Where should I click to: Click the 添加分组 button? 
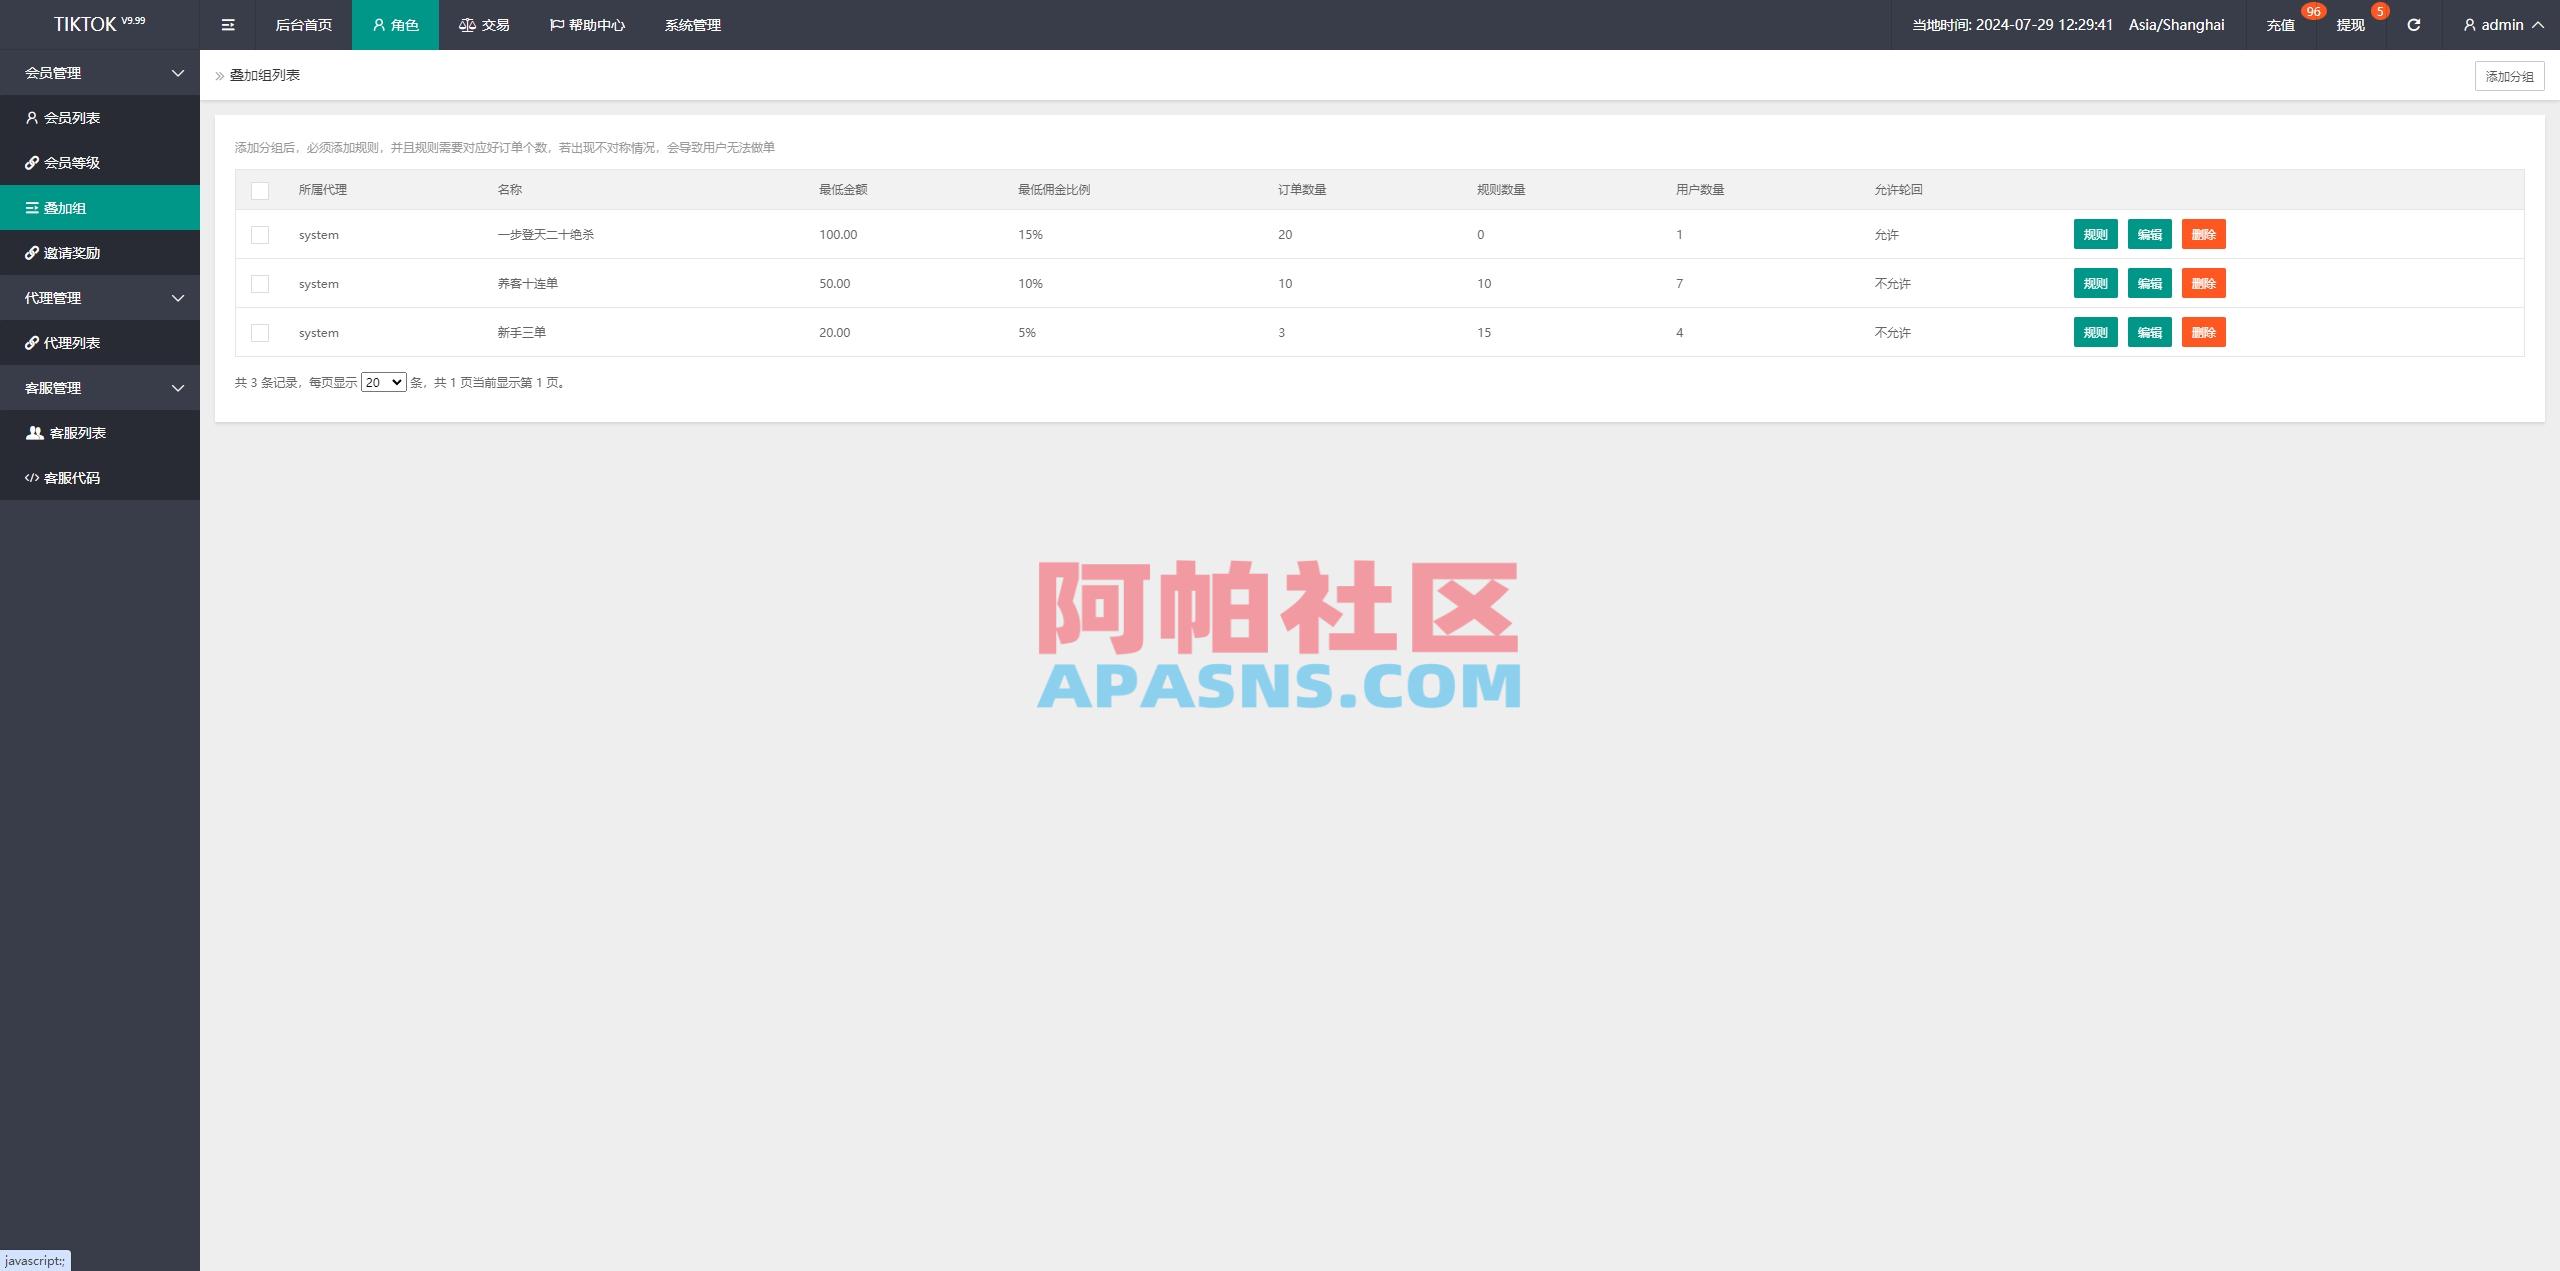coord(2510,74)
